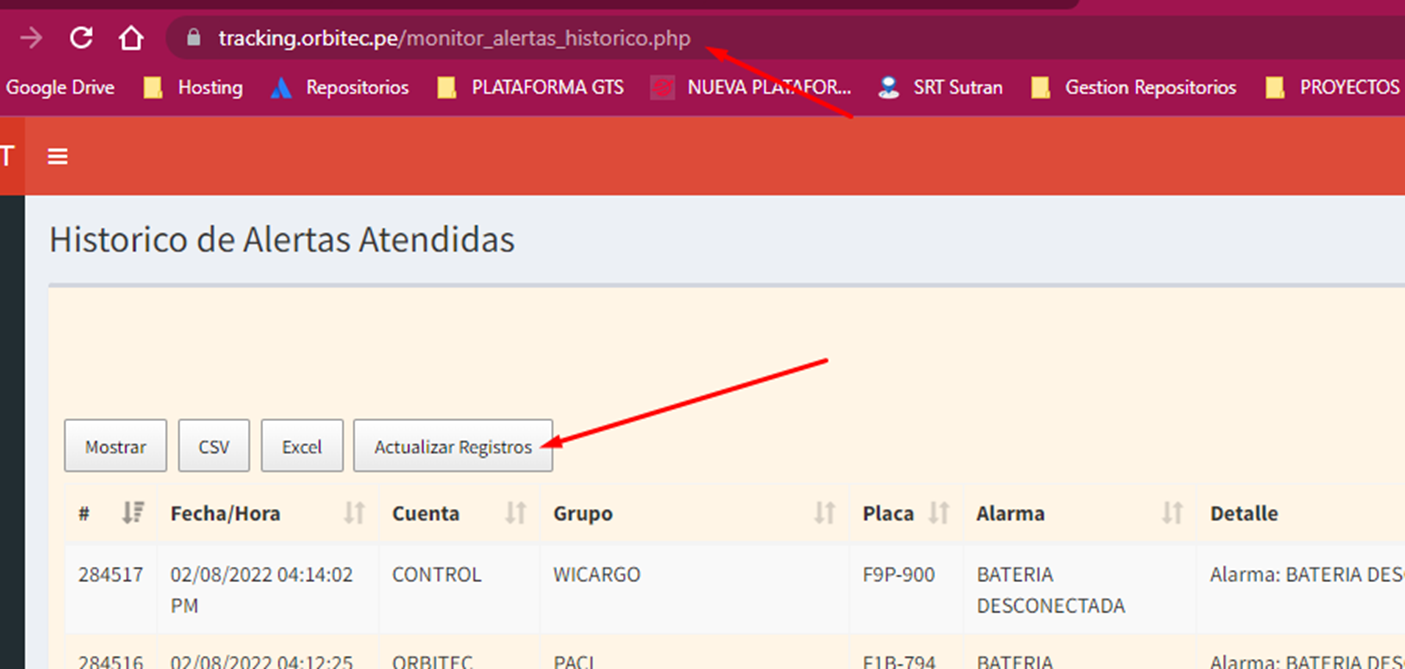This screenshot has width=1405, height=669.
Task: Click the CSV export button
Action: (x=214, y=446)
